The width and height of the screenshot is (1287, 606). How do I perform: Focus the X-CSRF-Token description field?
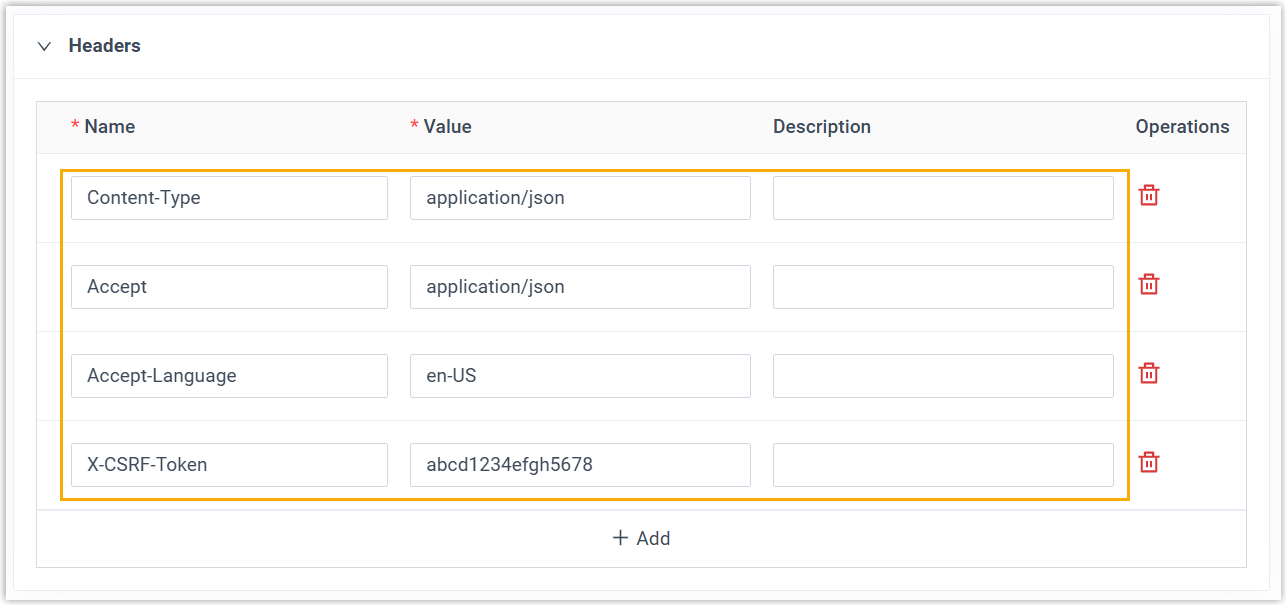click(942, 465)
